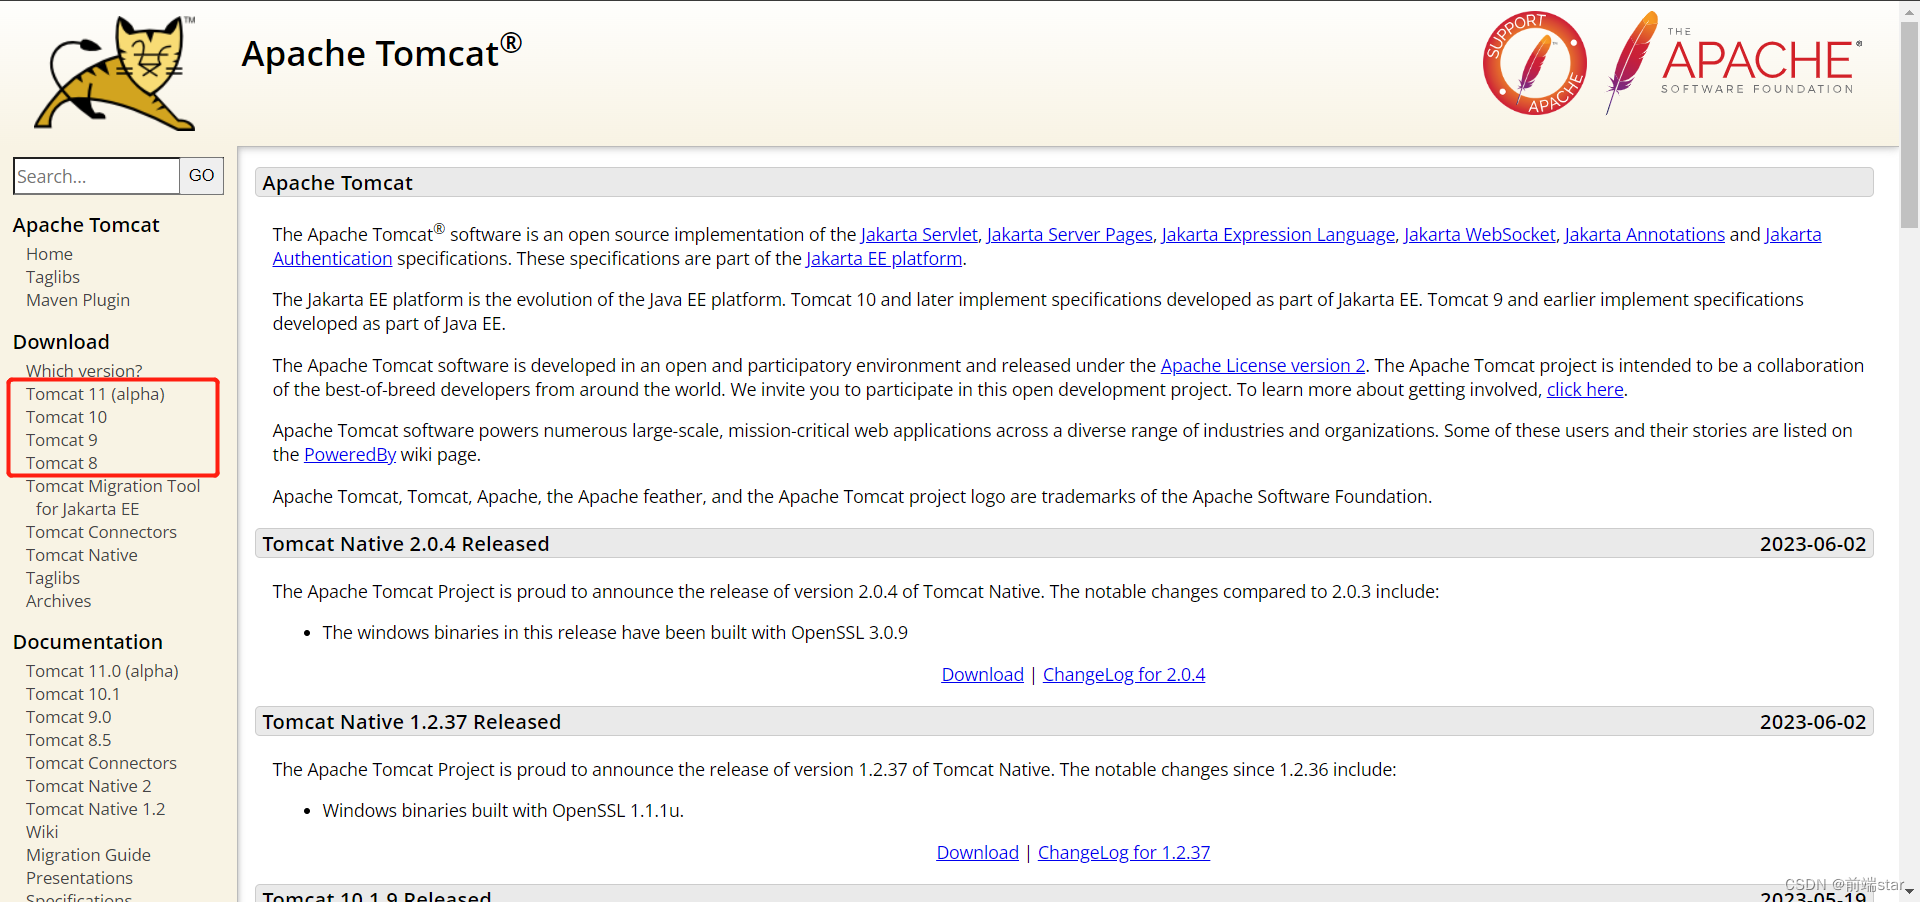Image resolution: width=1920 pixels, height=902 pixels.
Task: Click the 'Tomcat Native 2.0.4 Released' heading
Action: [406, 544]
